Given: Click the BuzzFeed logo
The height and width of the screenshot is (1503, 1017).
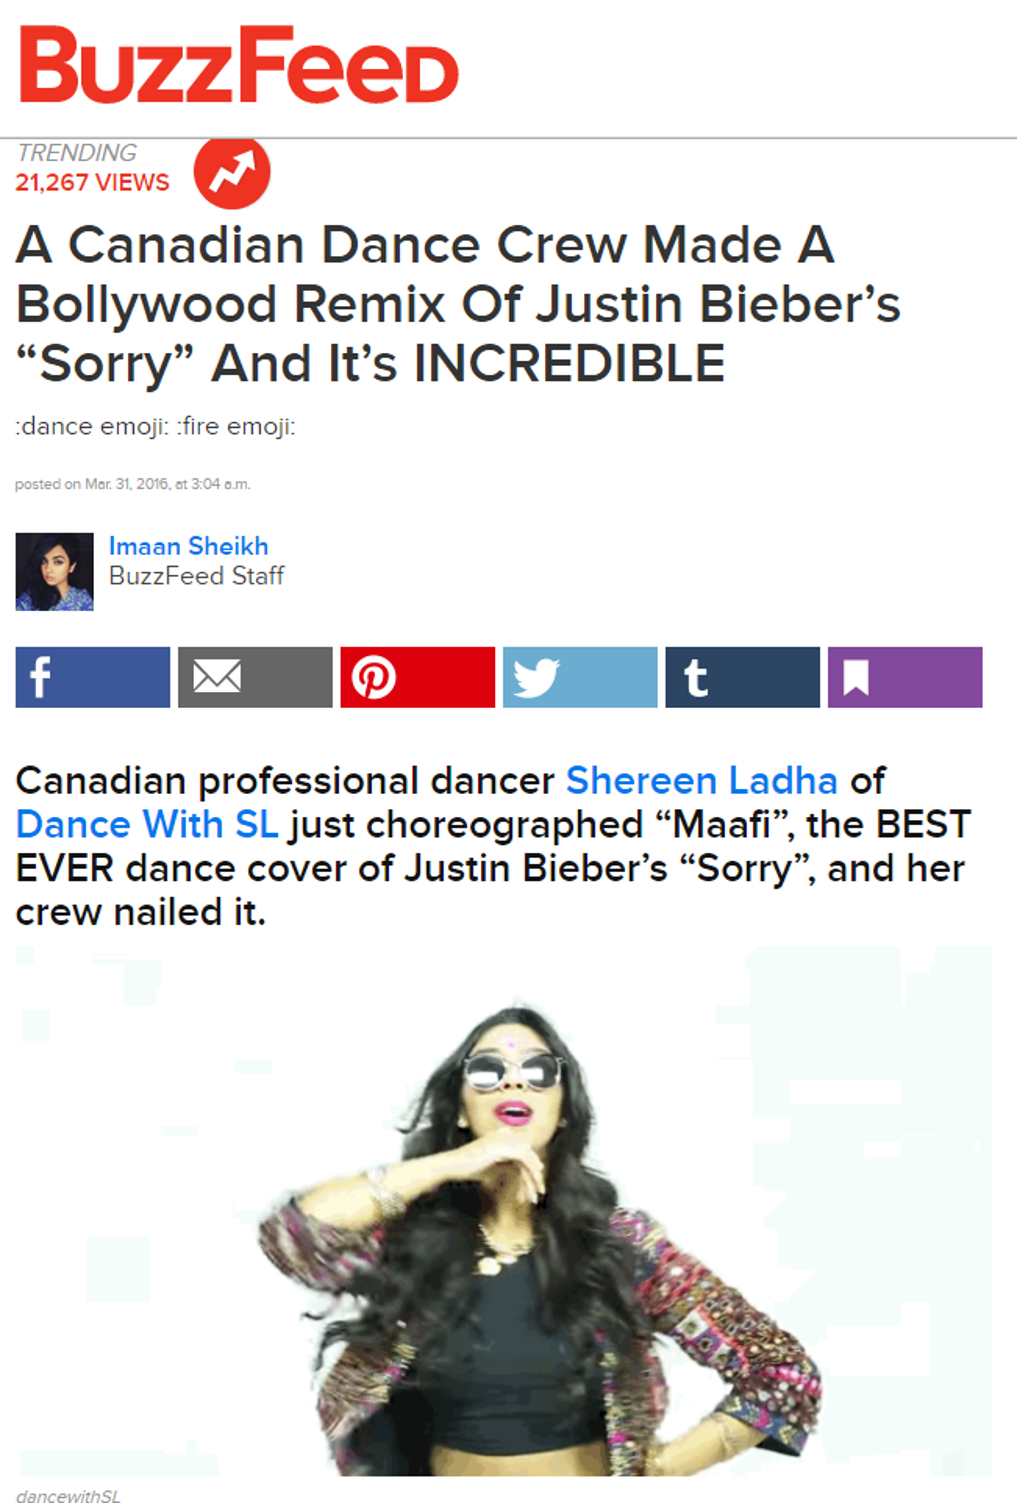Looking at the screenshot, I should [x=239, y=65].
